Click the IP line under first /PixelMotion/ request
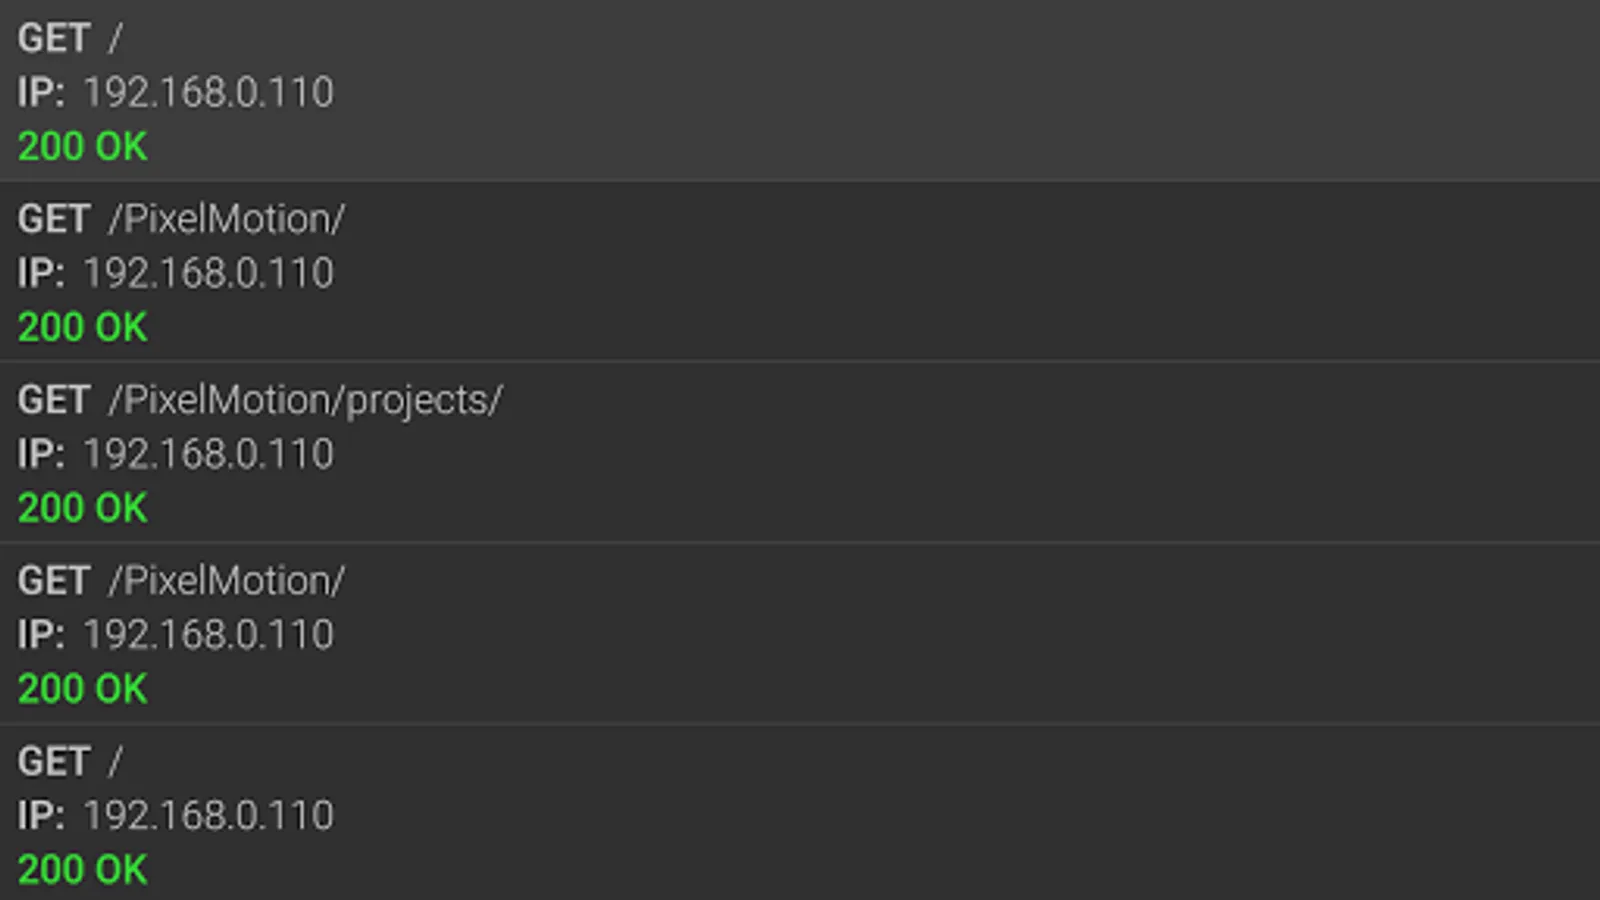This screenshot has height=900, width=1600. point(208,273)
